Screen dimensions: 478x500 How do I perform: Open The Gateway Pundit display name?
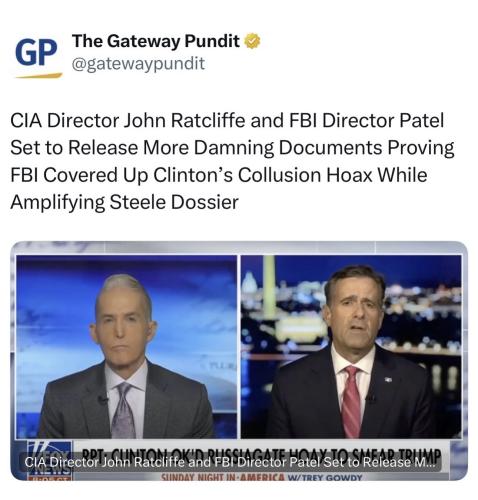156,41
